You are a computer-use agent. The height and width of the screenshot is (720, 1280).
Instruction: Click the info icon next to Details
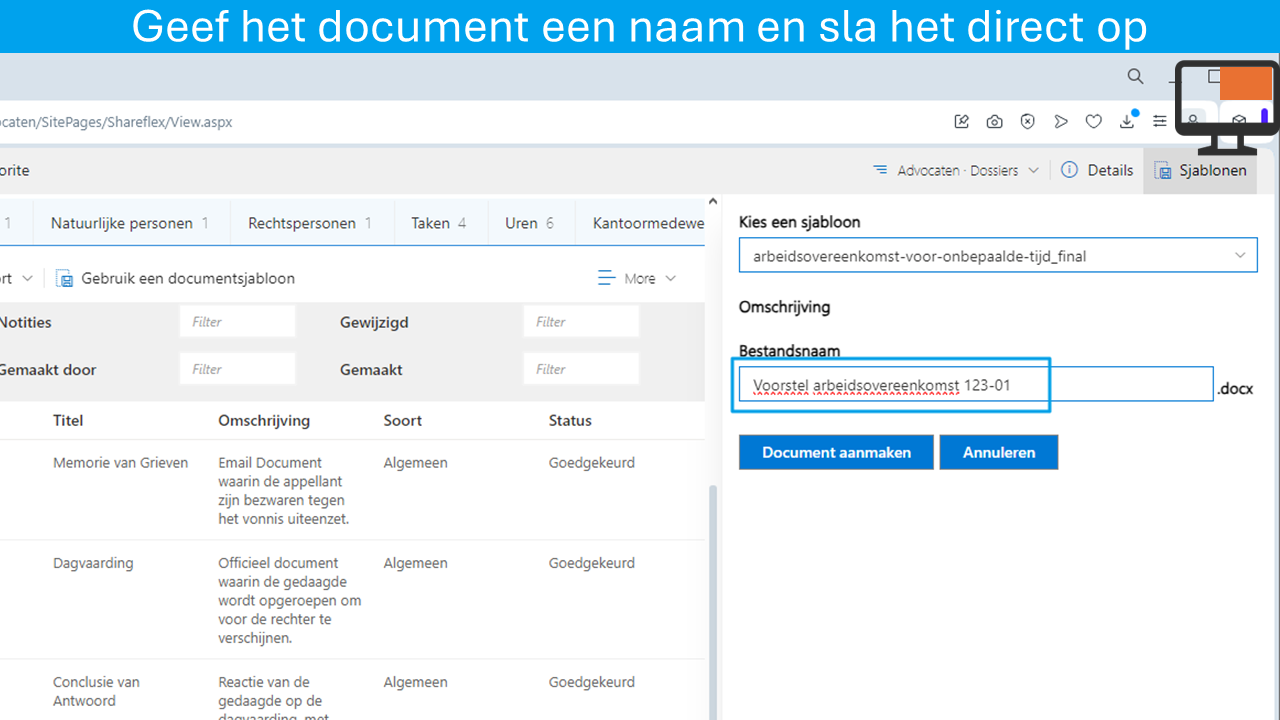pyautogui.click(x=1069, y=170)
